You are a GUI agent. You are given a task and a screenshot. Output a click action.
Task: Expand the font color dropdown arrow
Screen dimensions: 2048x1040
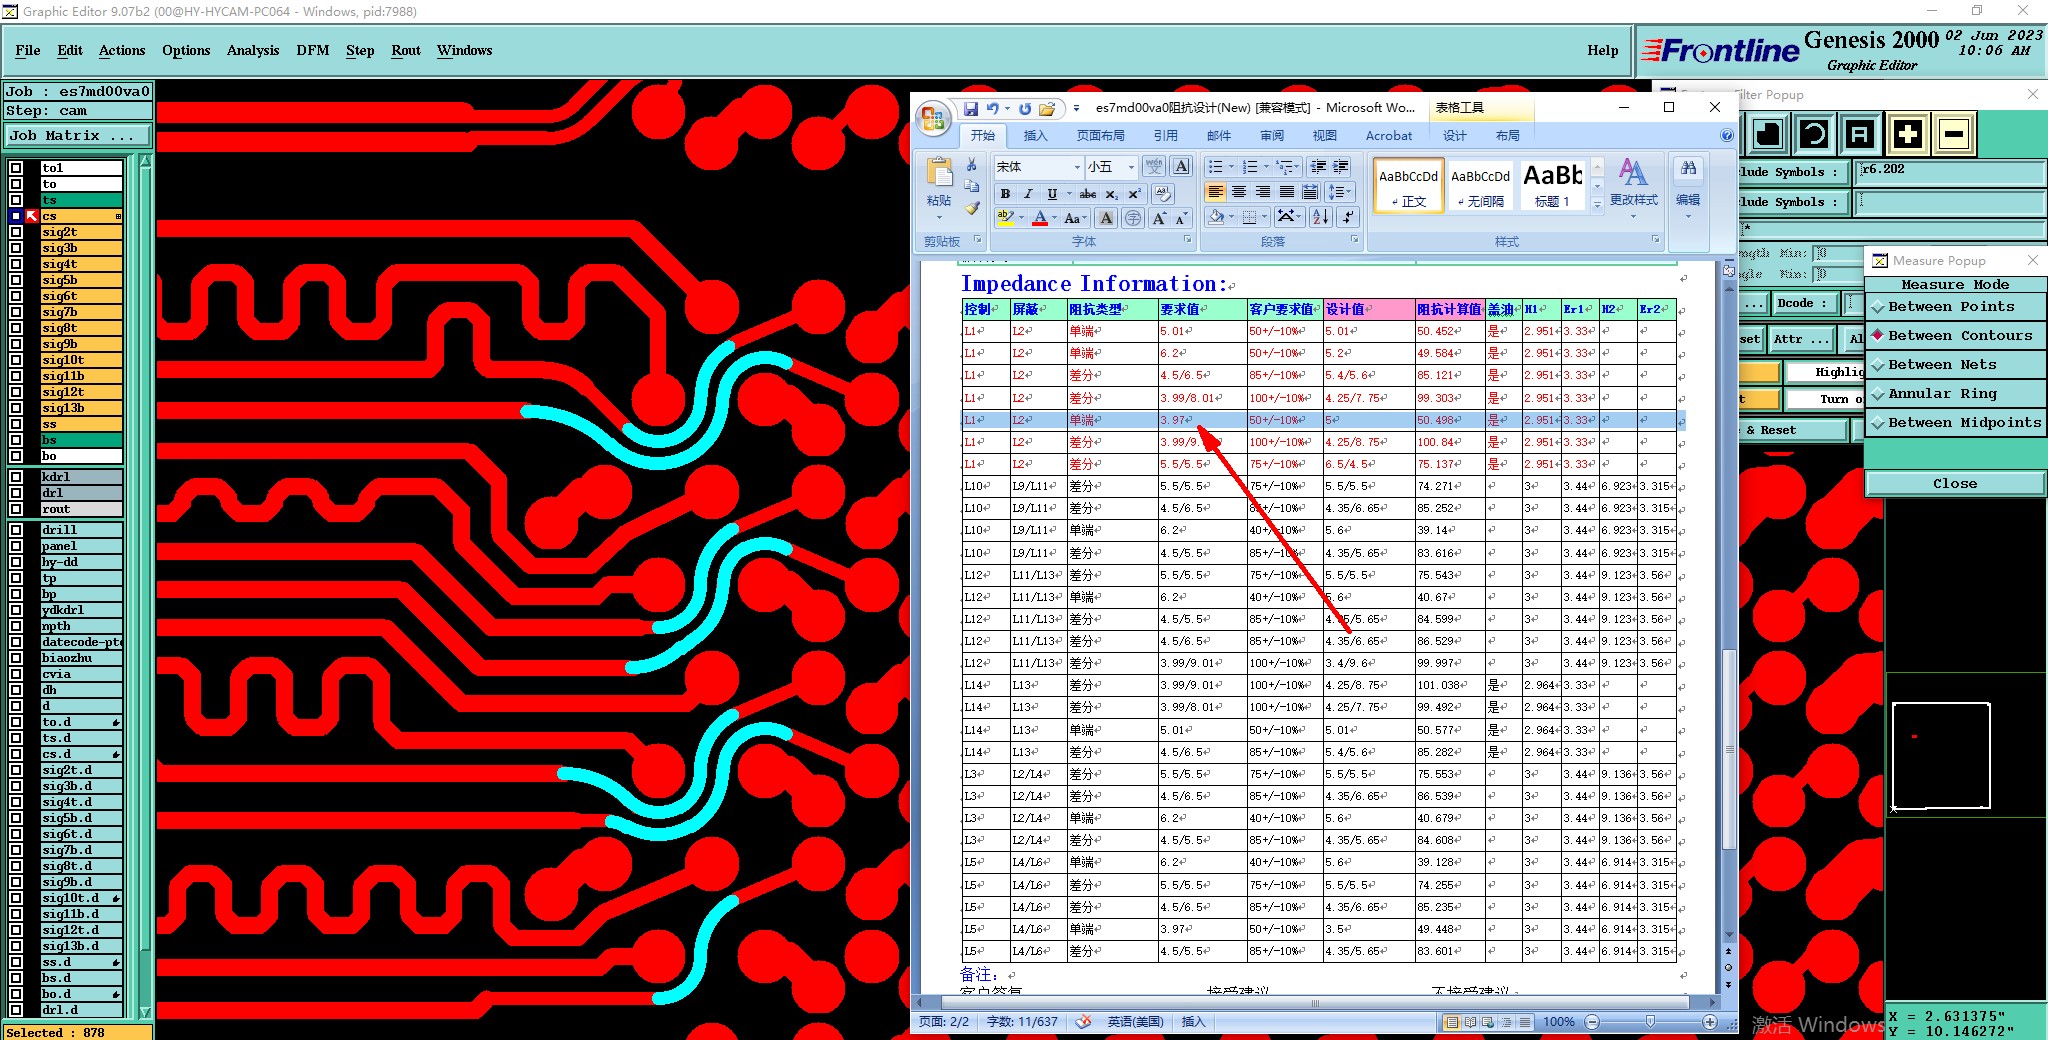click(1054, 218)
